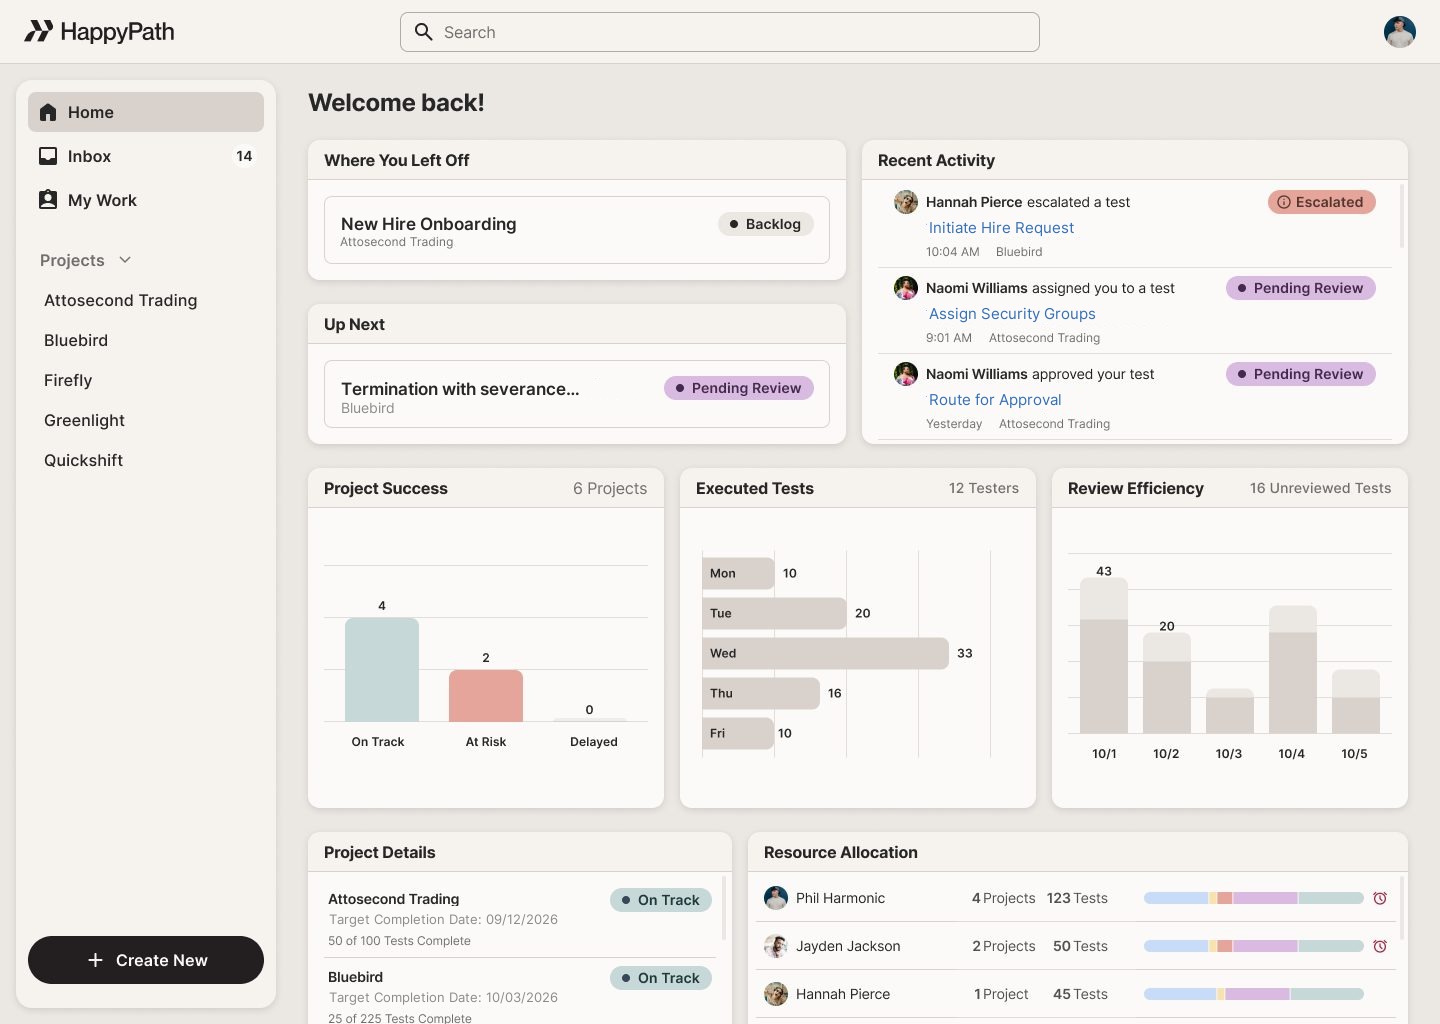
Task: Click the Thu bar in Executed Tests
Action: [761, 693]
